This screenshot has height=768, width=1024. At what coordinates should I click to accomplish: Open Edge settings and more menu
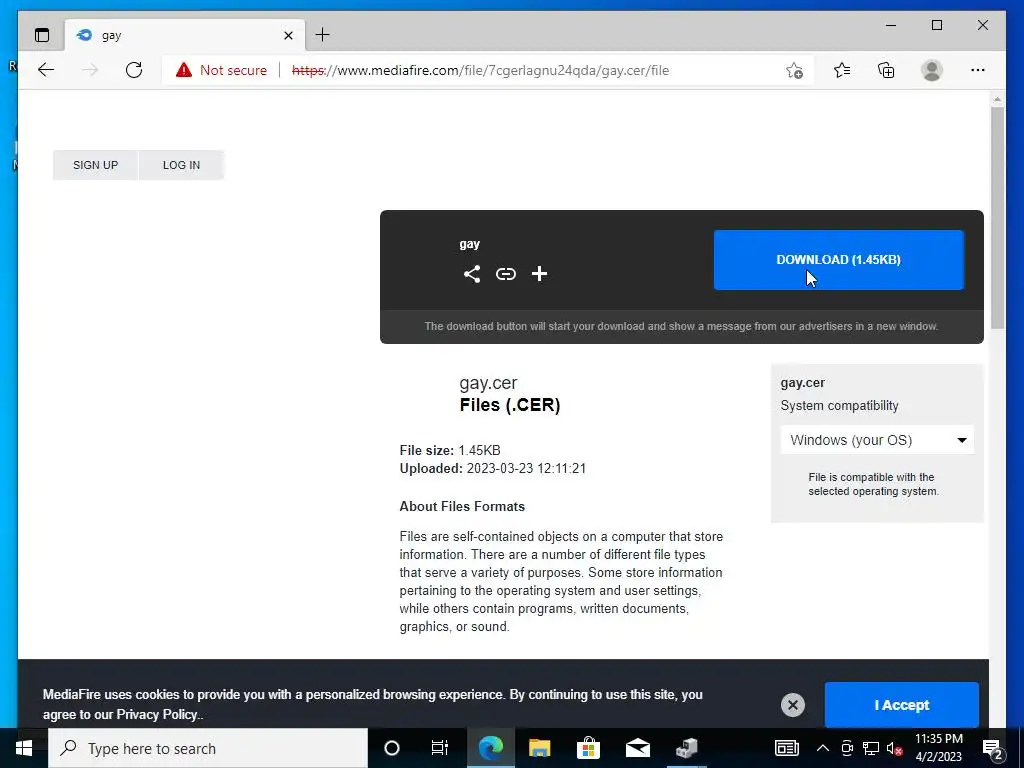(978, 70)
